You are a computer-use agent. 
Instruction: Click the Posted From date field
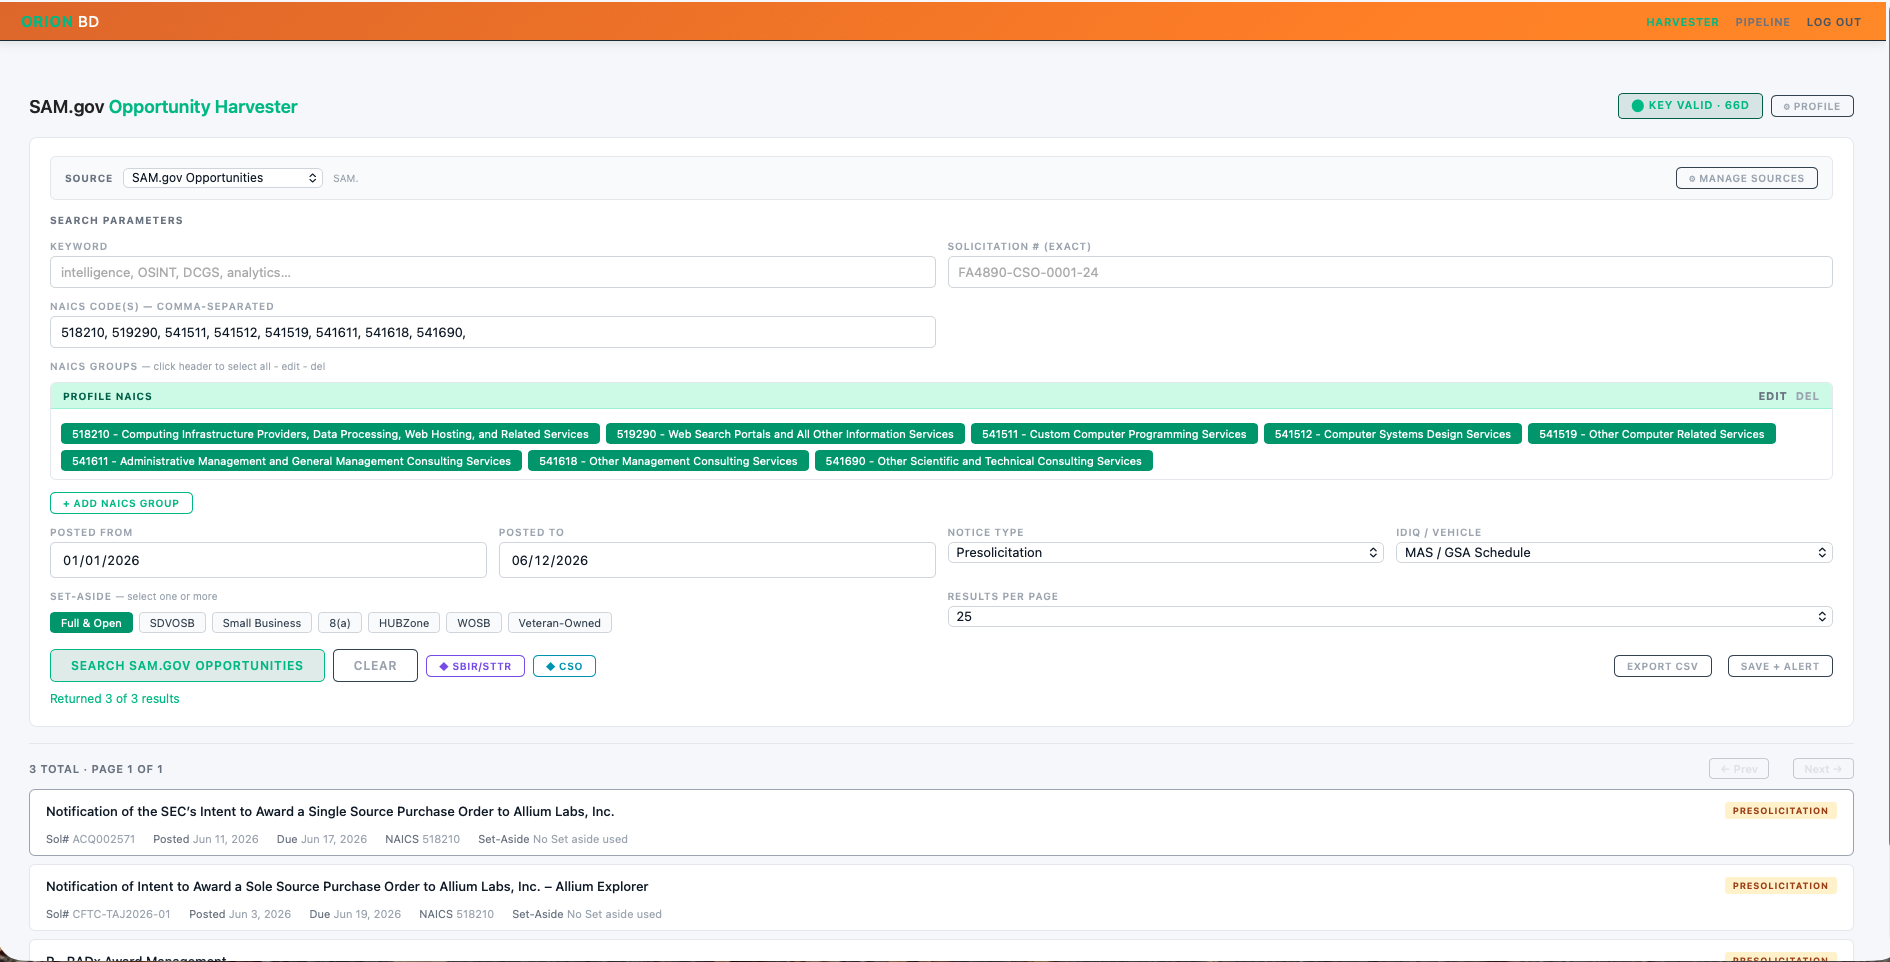268,560
